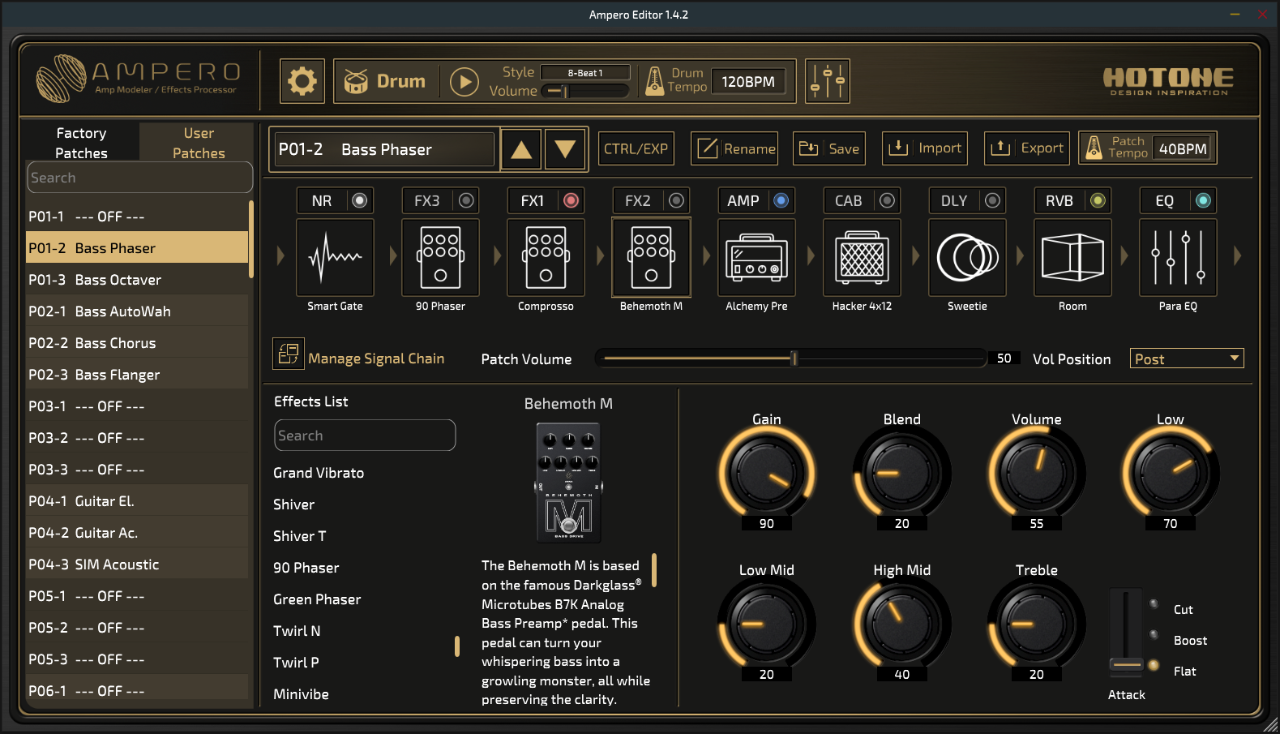Click the Behemoth M pedal image
The height and width of the screenshot is (734, 1280).
568,483
